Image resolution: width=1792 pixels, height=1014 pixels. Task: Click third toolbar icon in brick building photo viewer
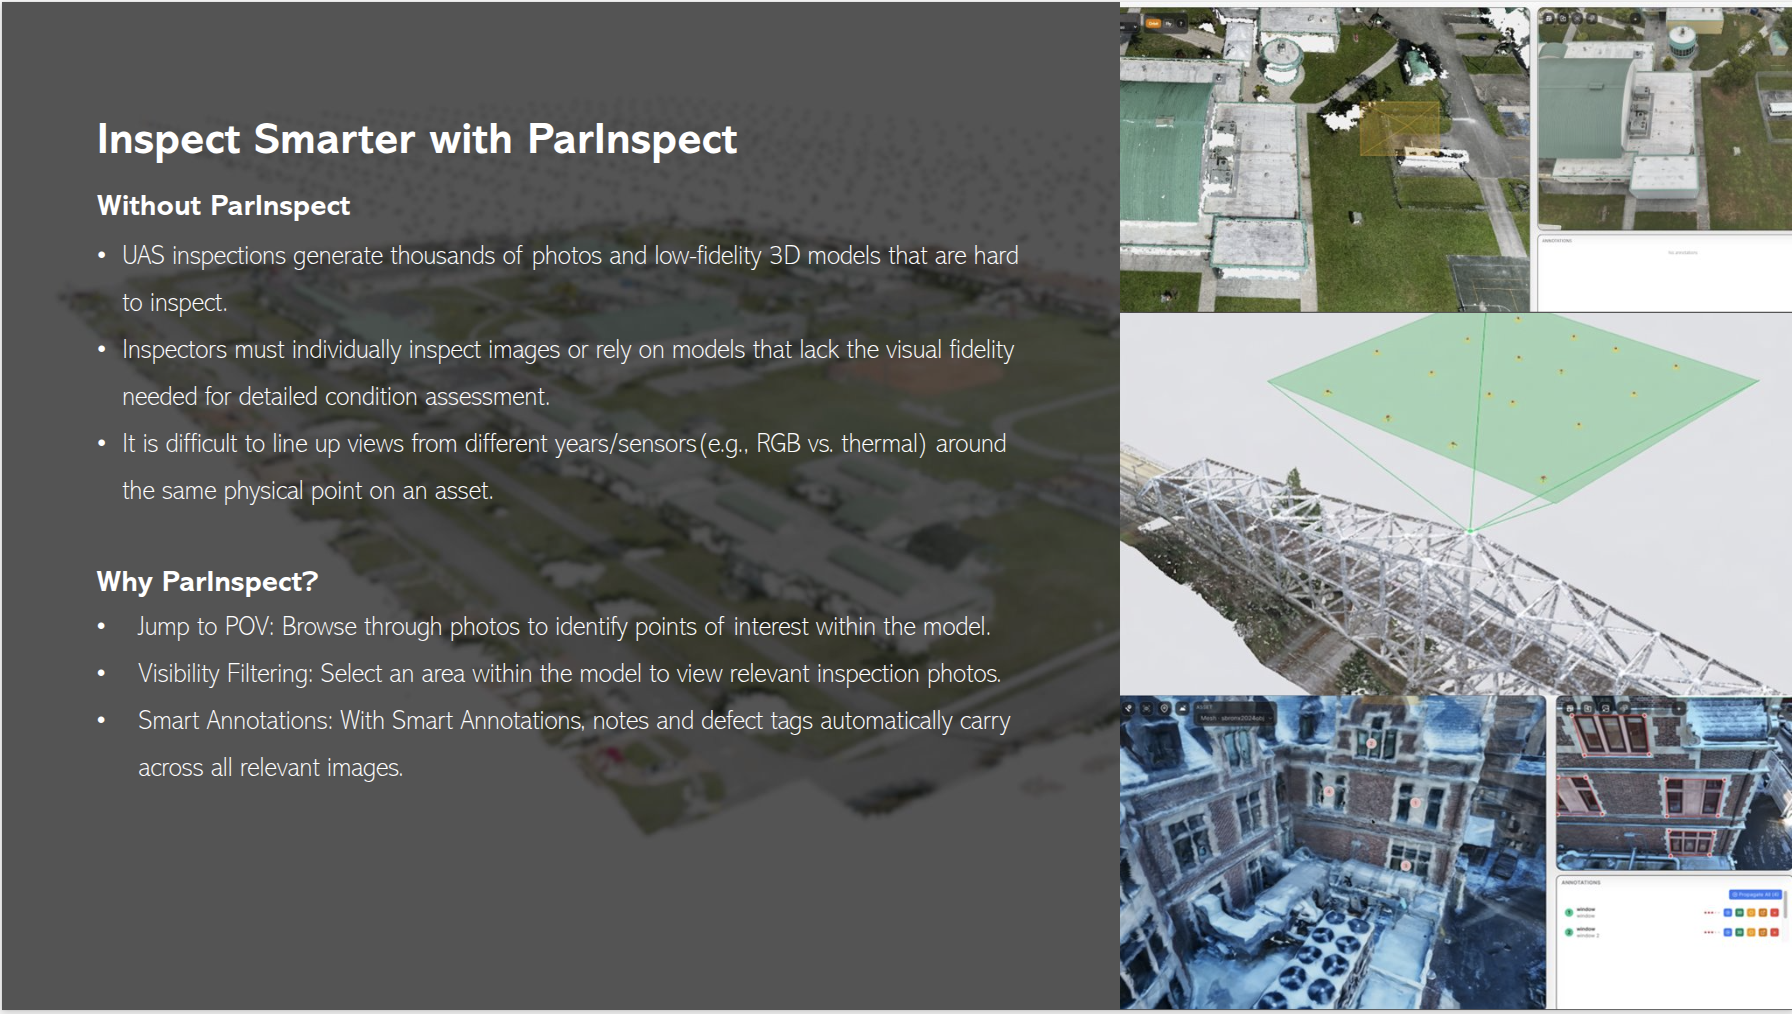coord(1606,708)
